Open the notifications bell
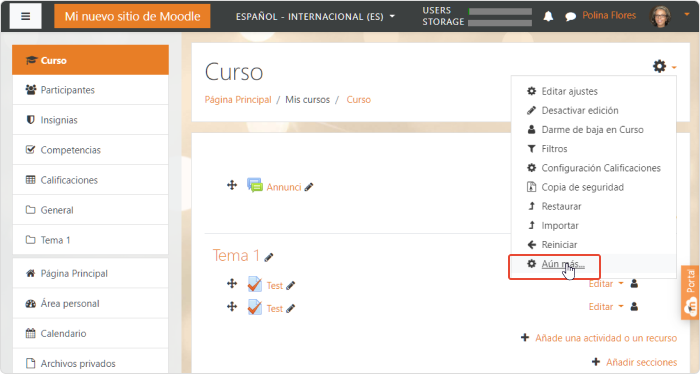 548,17
